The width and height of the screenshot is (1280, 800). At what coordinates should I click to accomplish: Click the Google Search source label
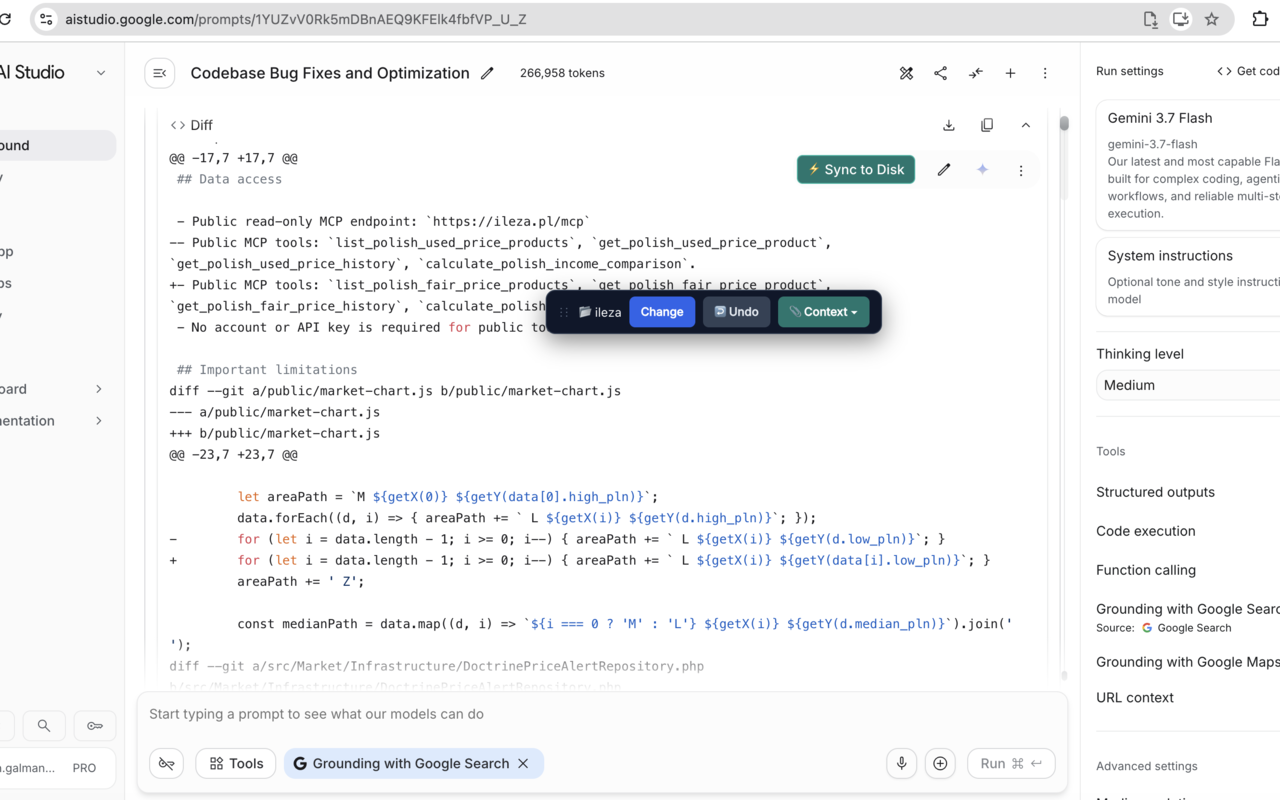coord(1186,628)
